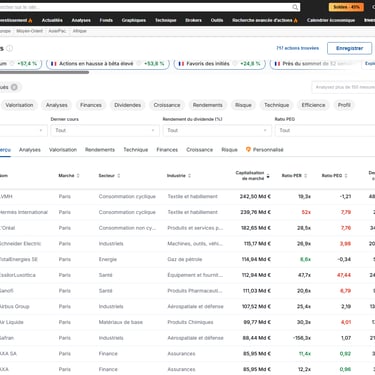Open the Graphiques menu in the navigation bar

[x=134, y=20]
